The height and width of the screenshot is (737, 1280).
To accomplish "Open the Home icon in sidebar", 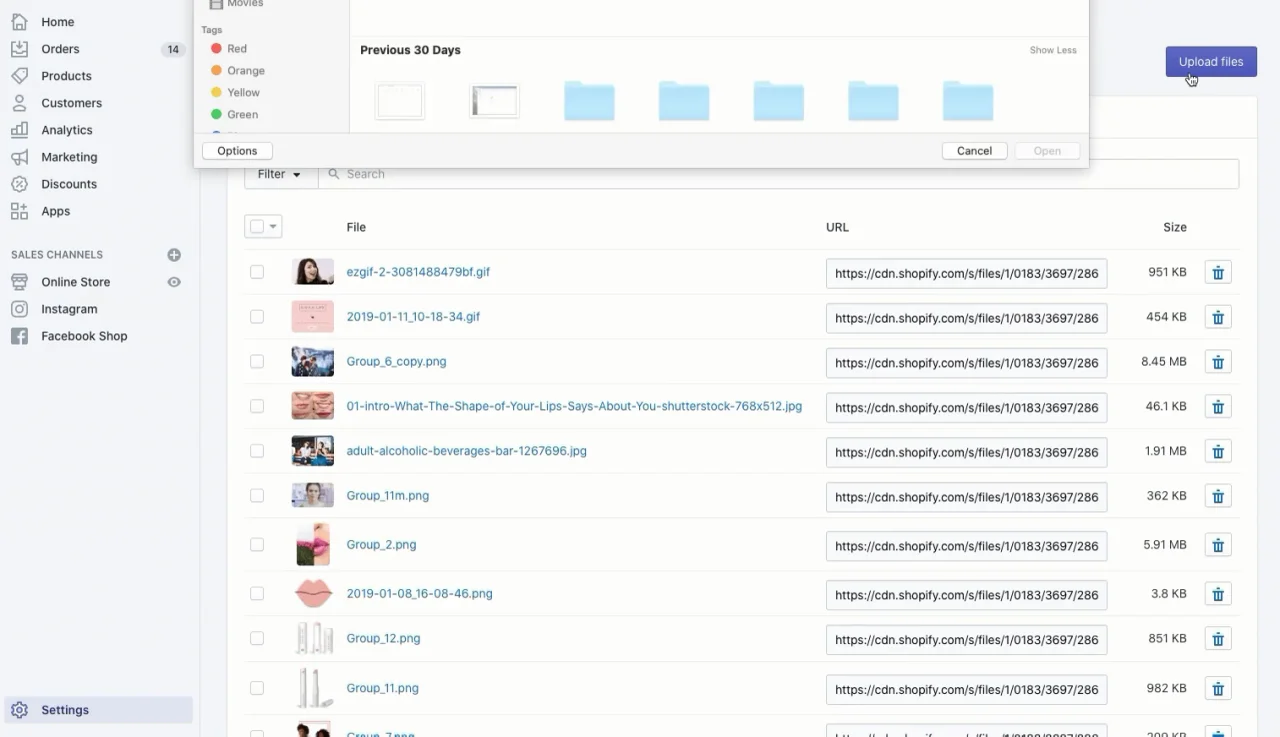I will tap(19, 22).
